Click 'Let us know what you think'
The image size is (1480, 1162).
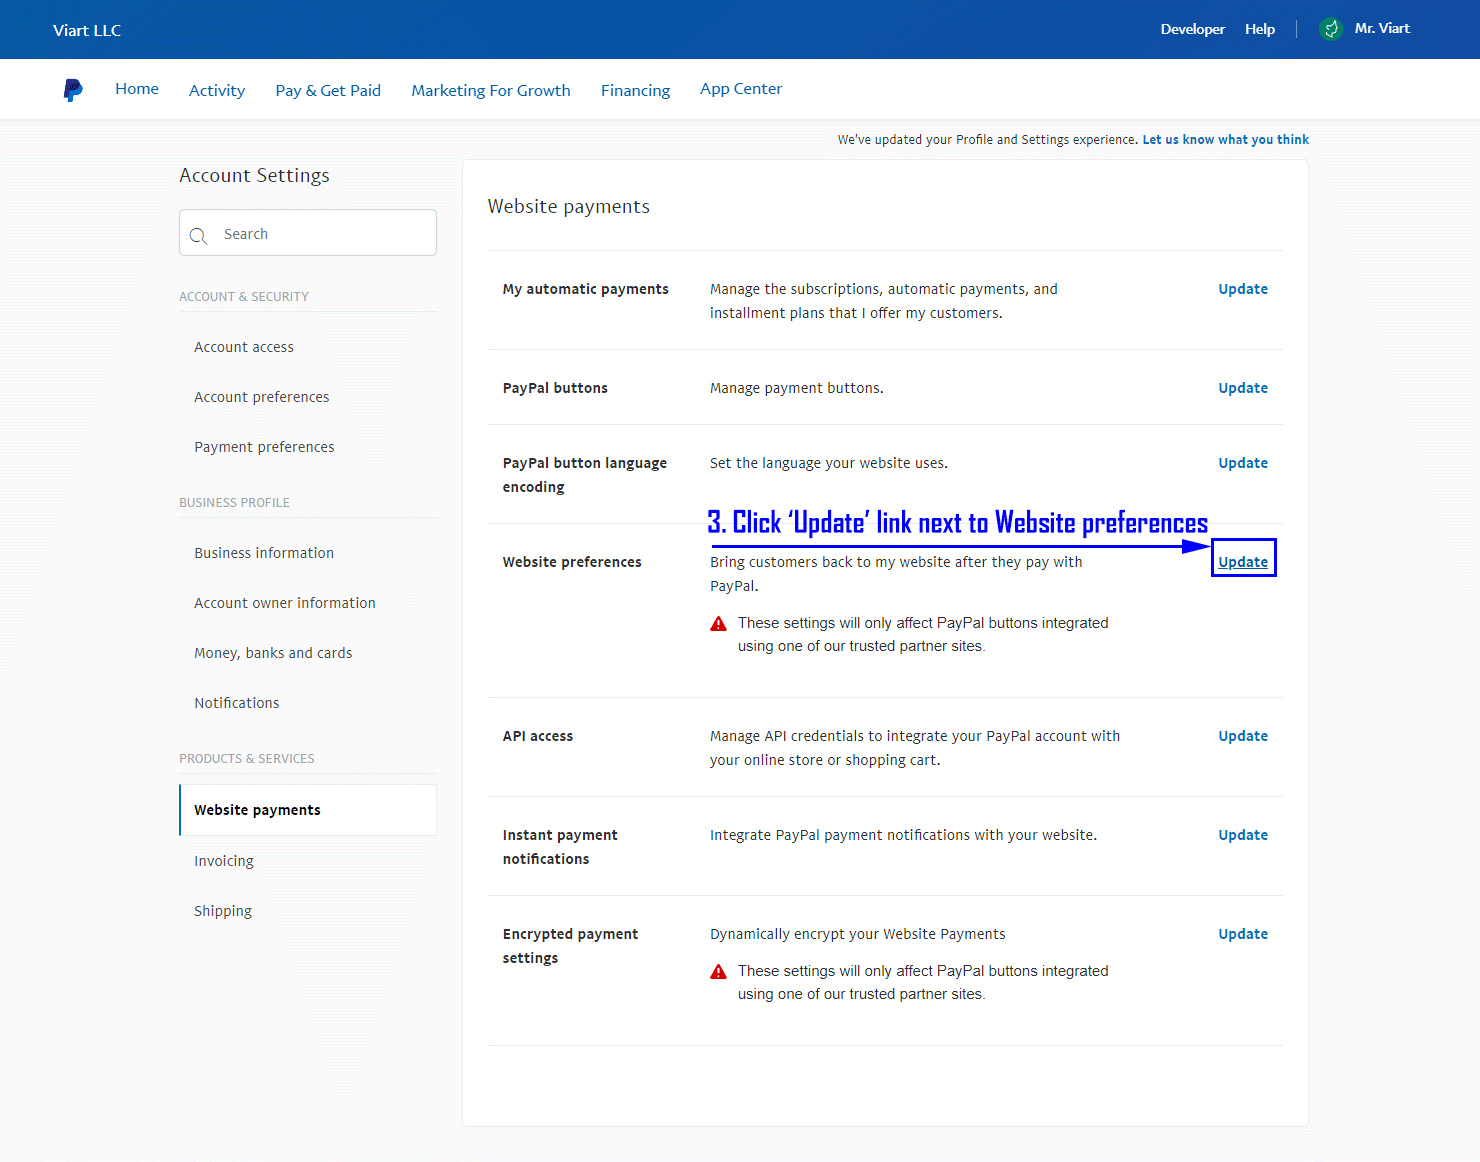pos(1225,140)
